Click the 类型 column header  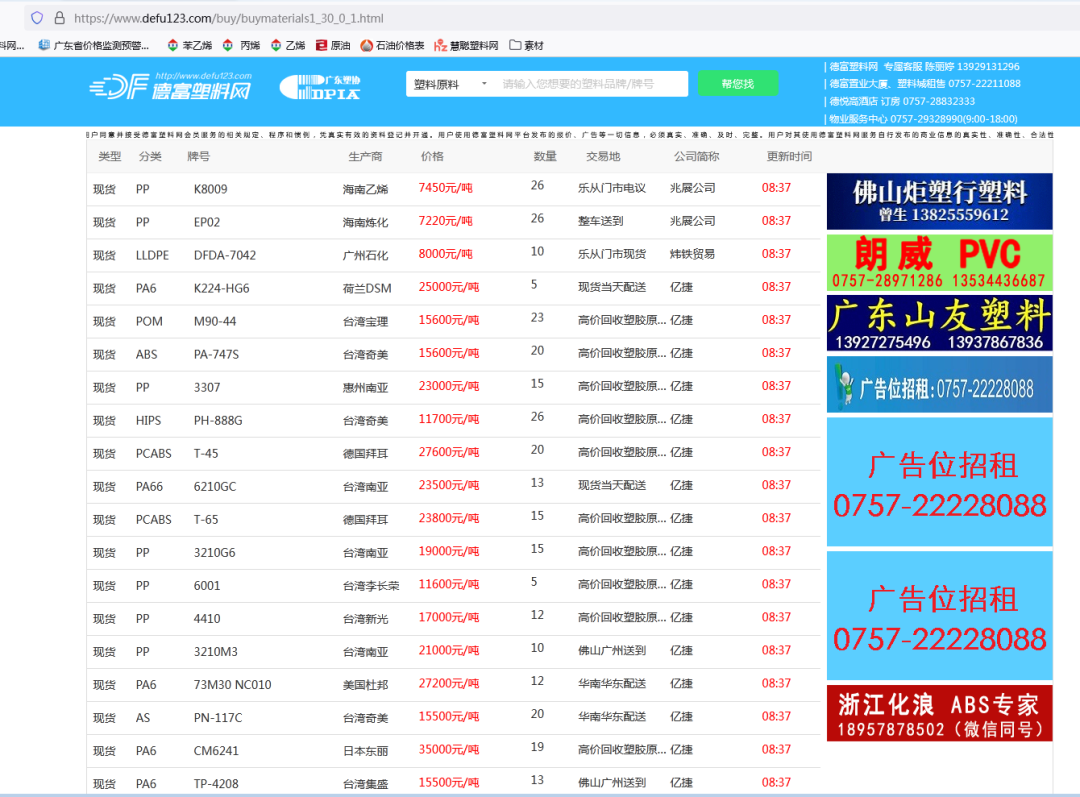110,156
